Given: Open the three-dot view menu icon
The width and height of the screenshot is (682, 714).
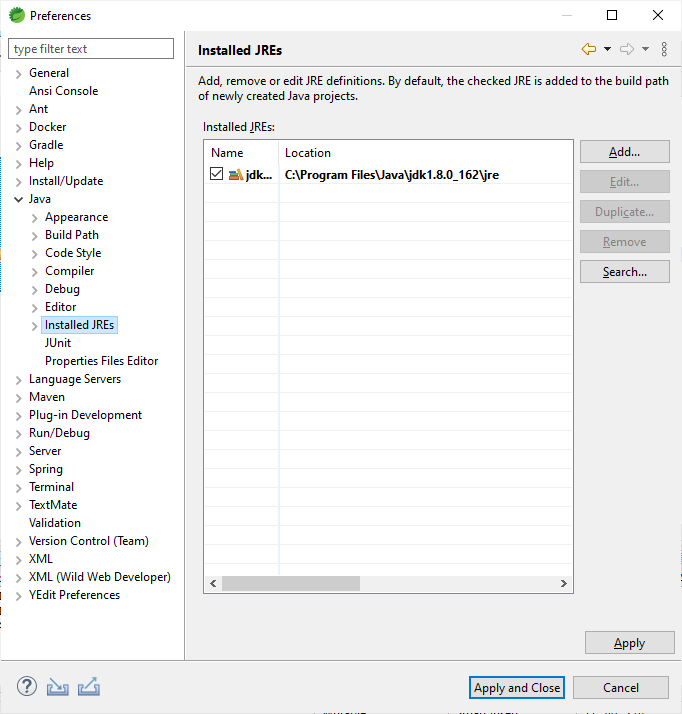Looking at the screenshot, I should 664,50.
